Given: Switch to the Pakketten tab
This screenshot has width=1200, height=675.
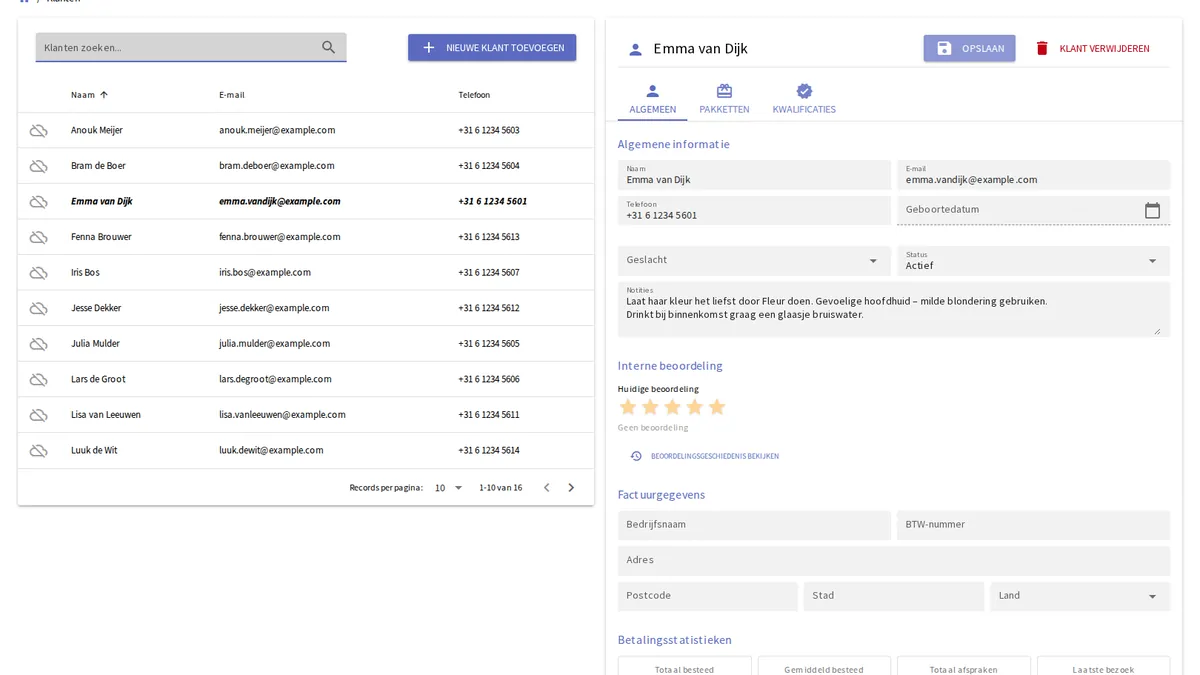Looking at the screenshot, I should (724, 100).
